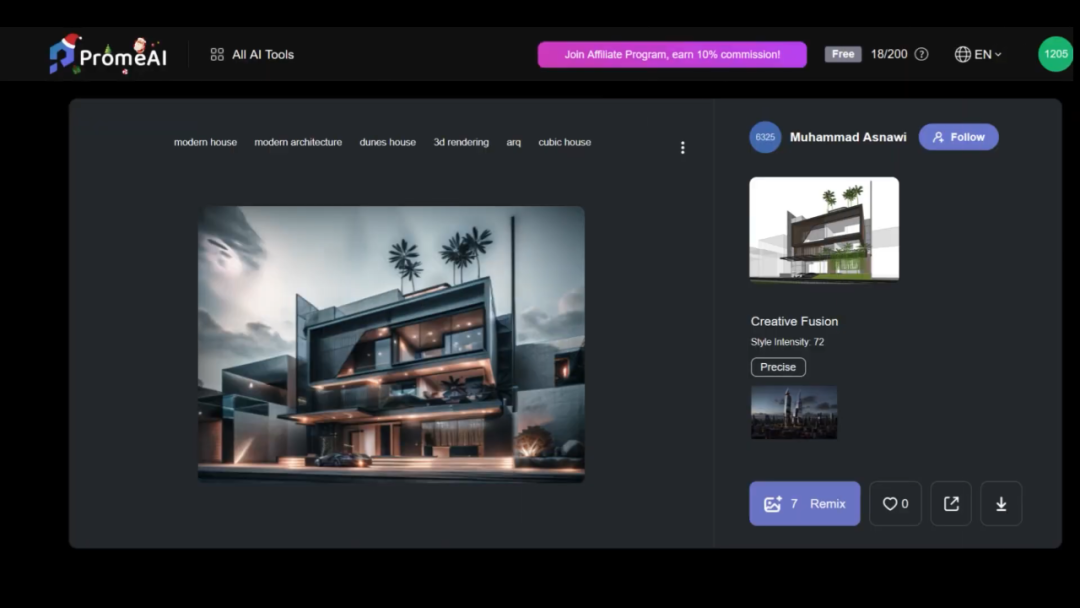This screenshot has width=1080, height=608.
Task: Open the original reference house thumbnail
Action: coord(824,229)
